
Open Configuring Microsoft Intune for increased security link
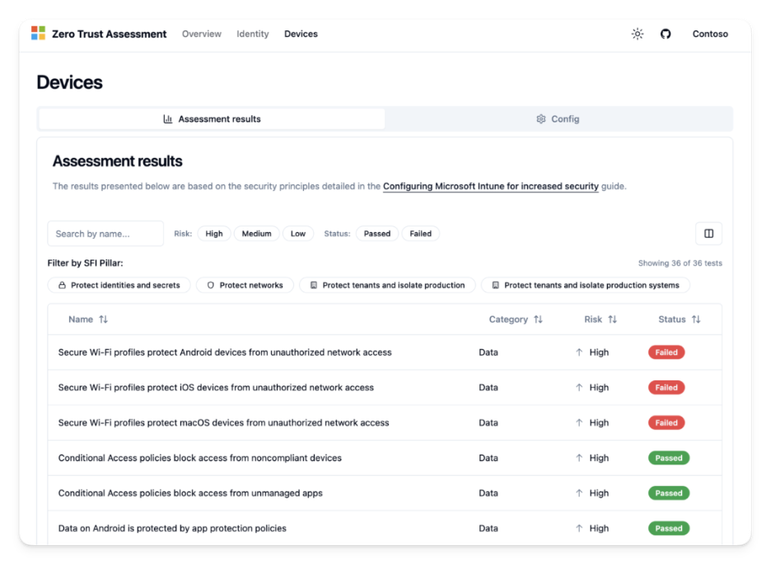point(491,186)
